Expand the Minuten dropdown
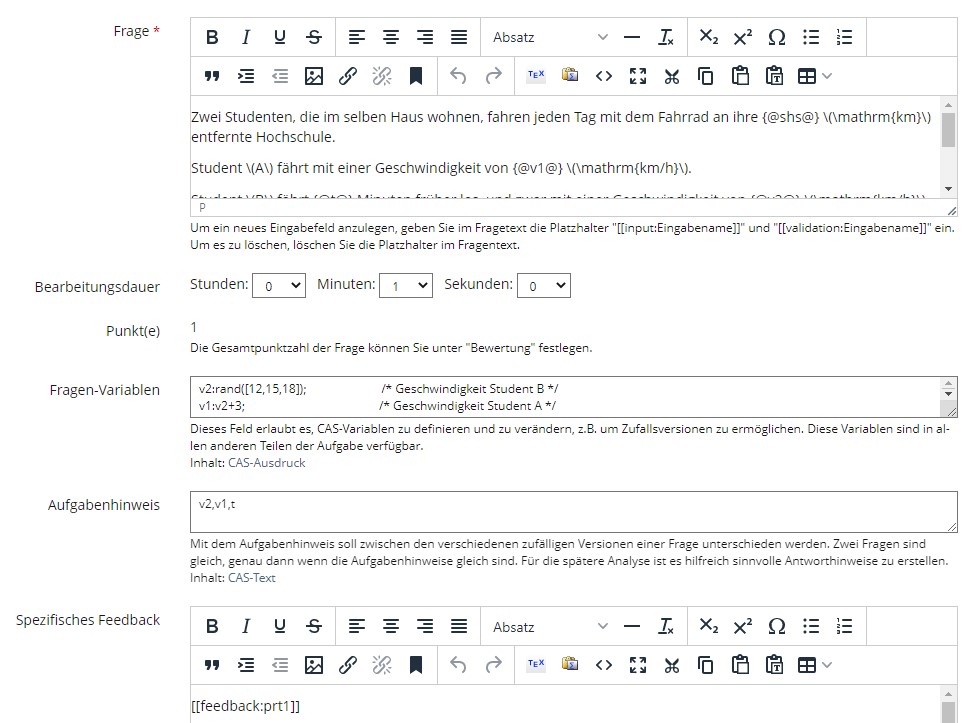Viewport: 968px width, 723px height. (x=405, y=286)
